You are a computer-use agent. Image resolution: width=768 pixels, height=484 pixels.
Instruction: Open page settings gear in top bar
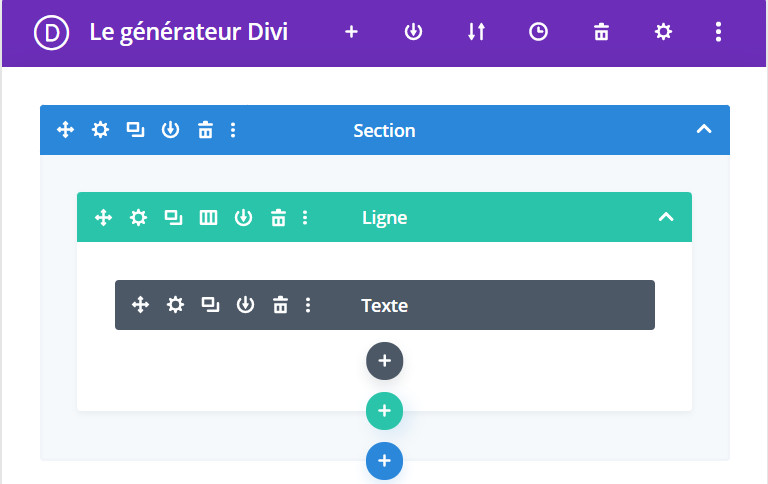coord(663,32)
